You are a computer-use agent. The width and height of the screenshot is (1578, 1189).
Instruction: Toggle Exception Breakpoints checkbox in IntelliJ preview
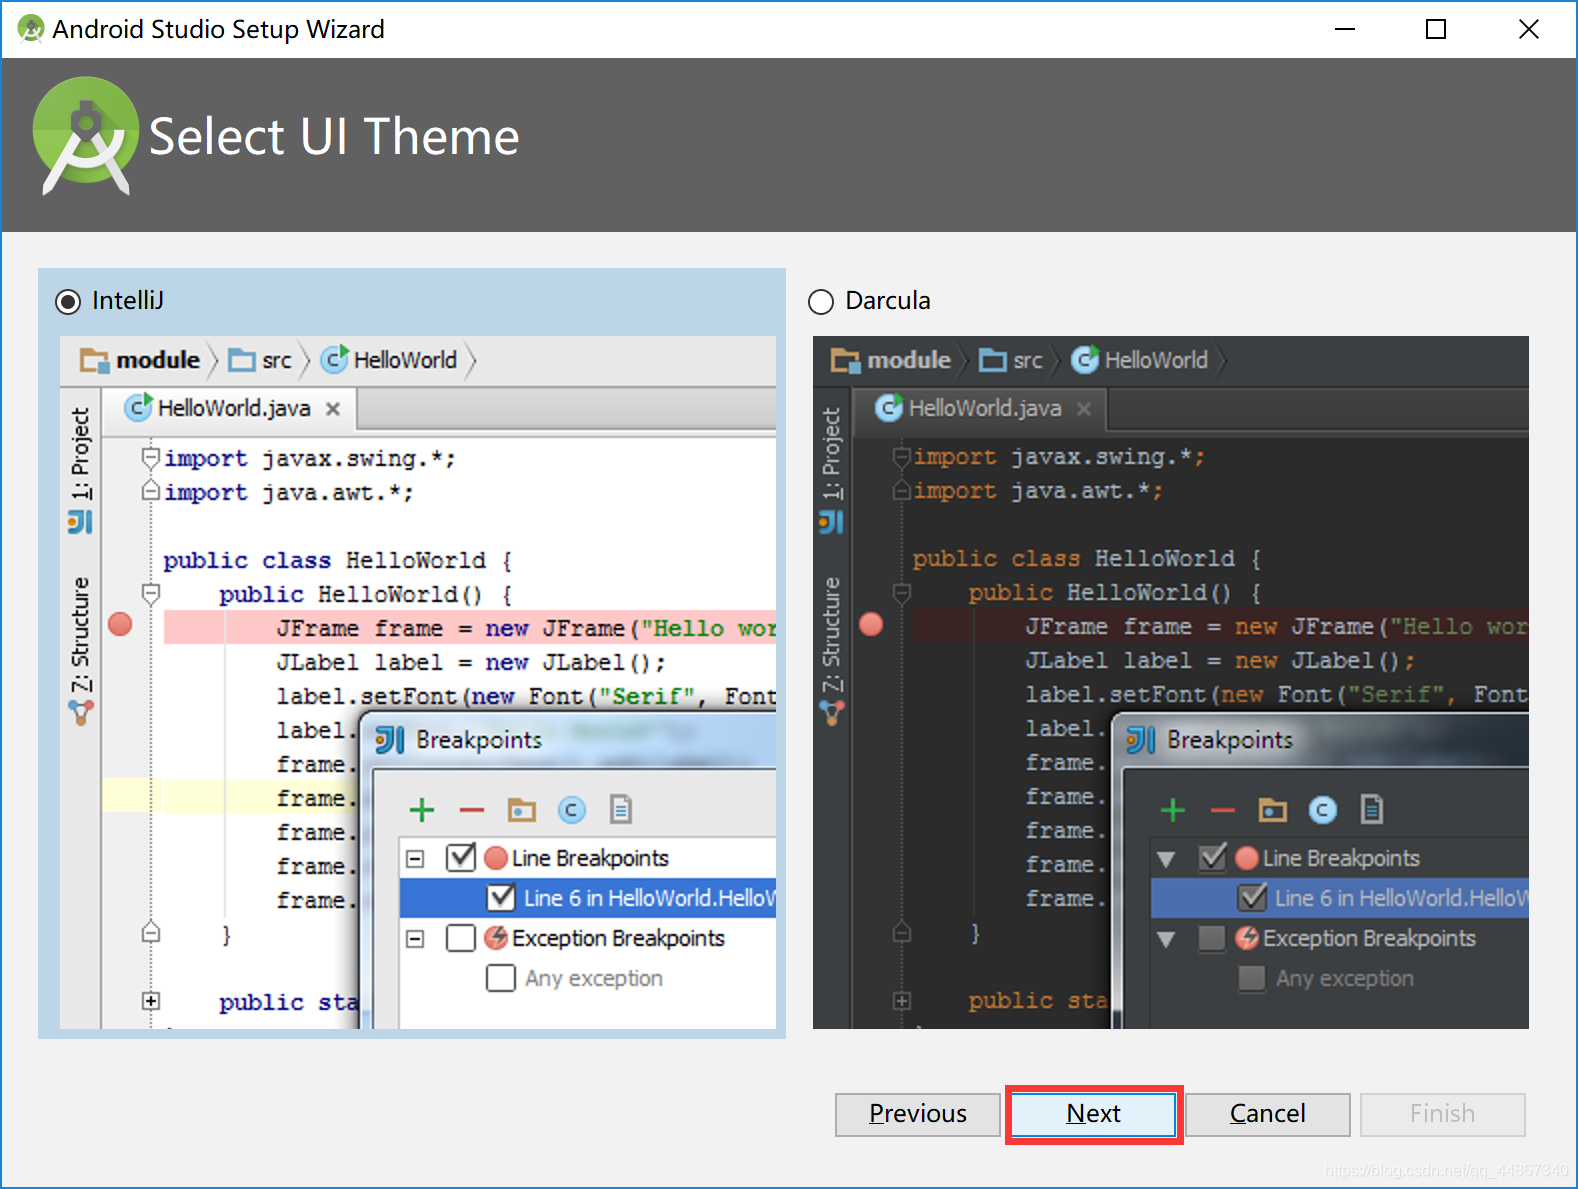461,938
